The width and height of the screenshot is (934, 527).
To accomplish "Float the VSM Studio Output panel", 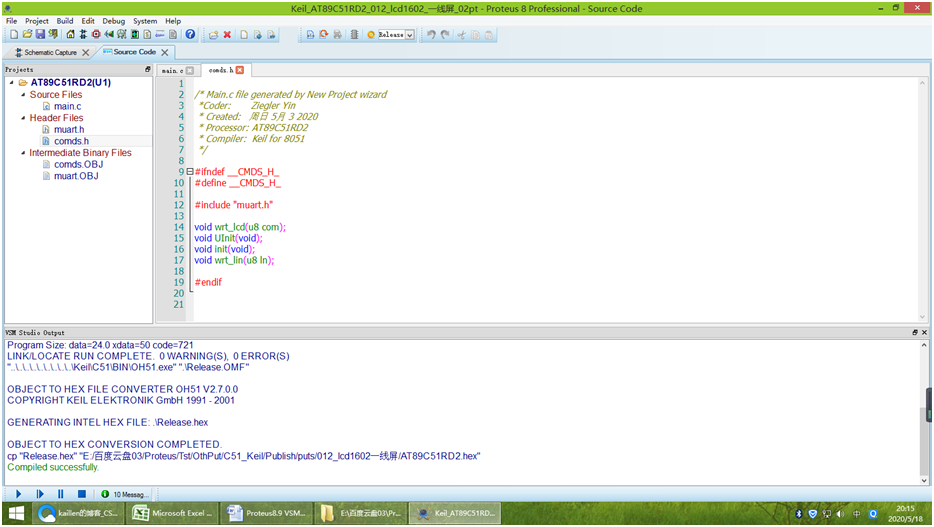I will pos(915,332).
